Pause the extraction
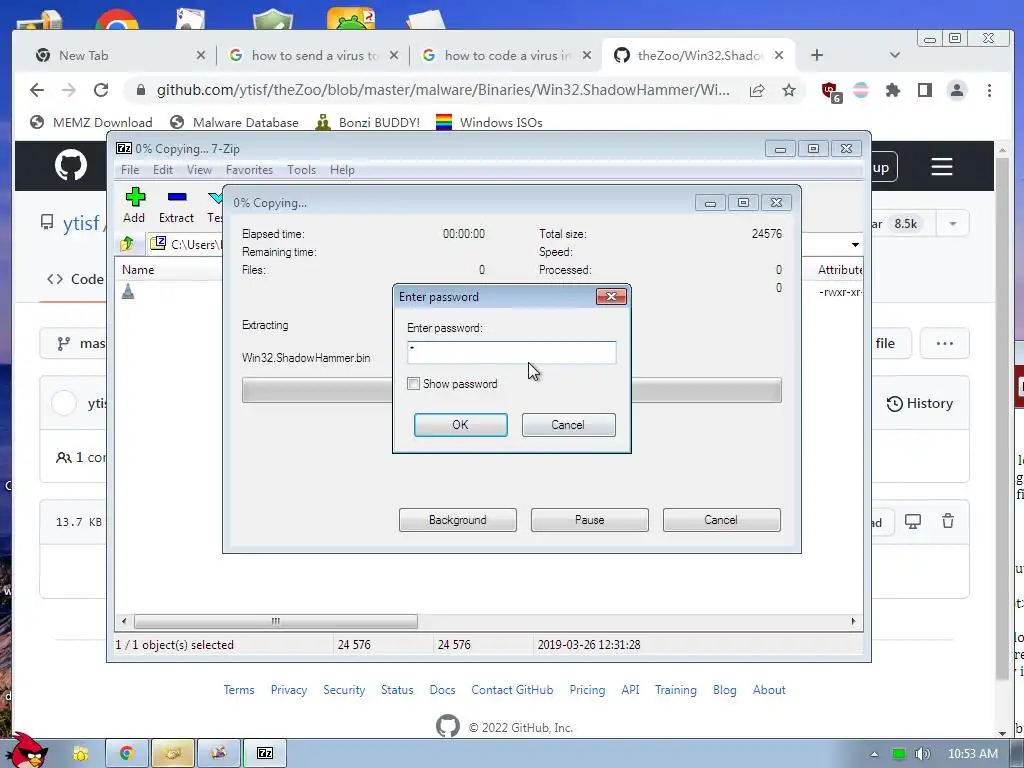The height and width of the screenshot is (768, 1024). (590, 520)
